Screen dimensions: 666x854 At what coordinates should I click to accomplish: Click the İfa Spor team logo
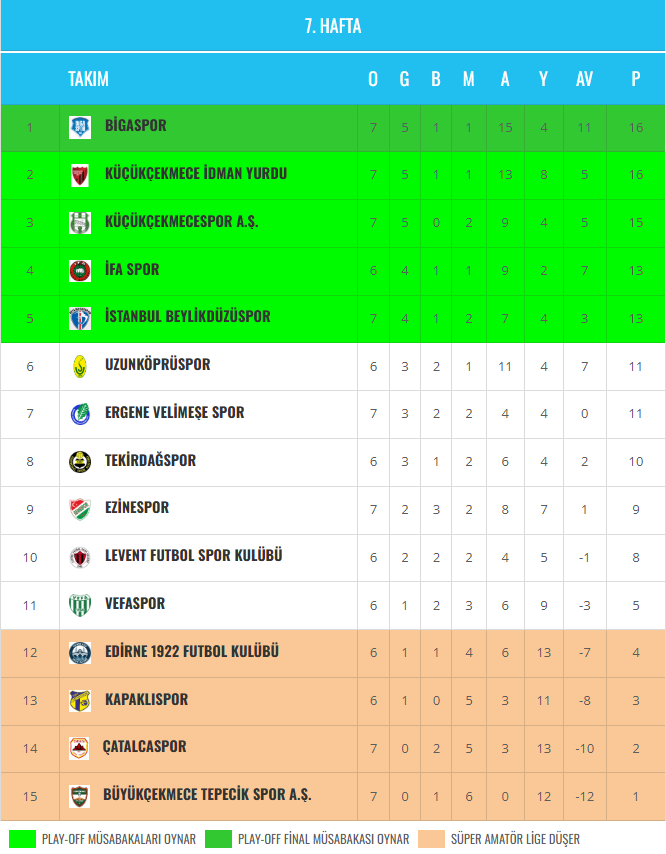tap(80, 270)
